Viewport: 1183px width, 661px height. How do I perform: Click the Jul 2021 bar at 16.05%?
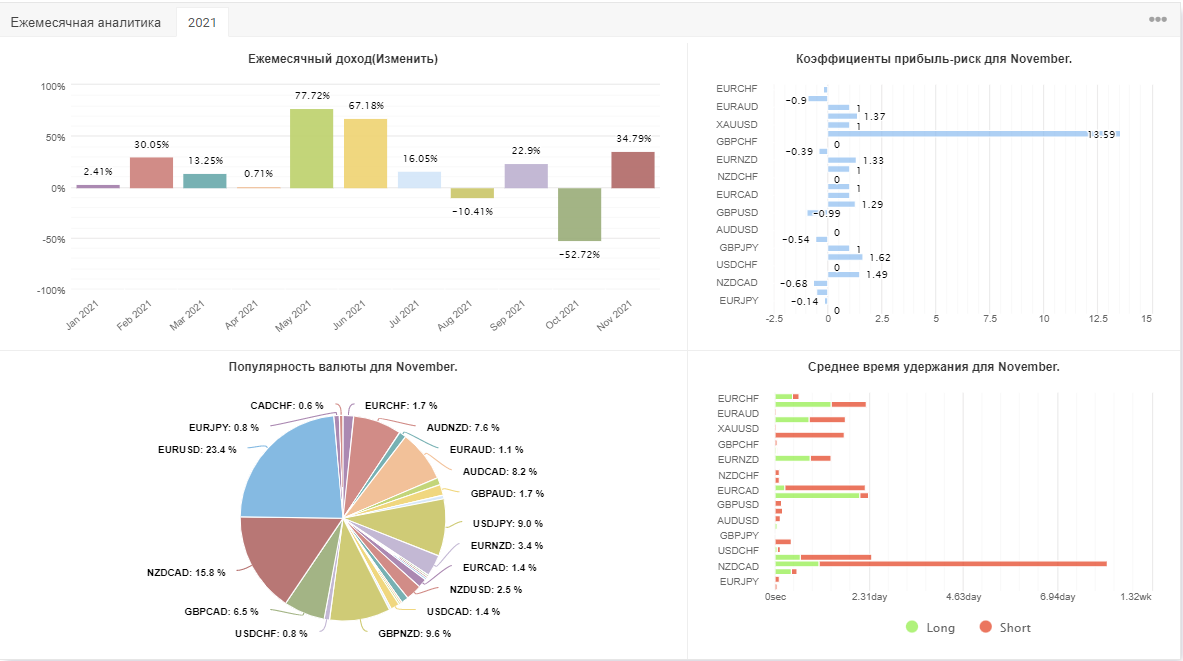click(x=419, y=180)
